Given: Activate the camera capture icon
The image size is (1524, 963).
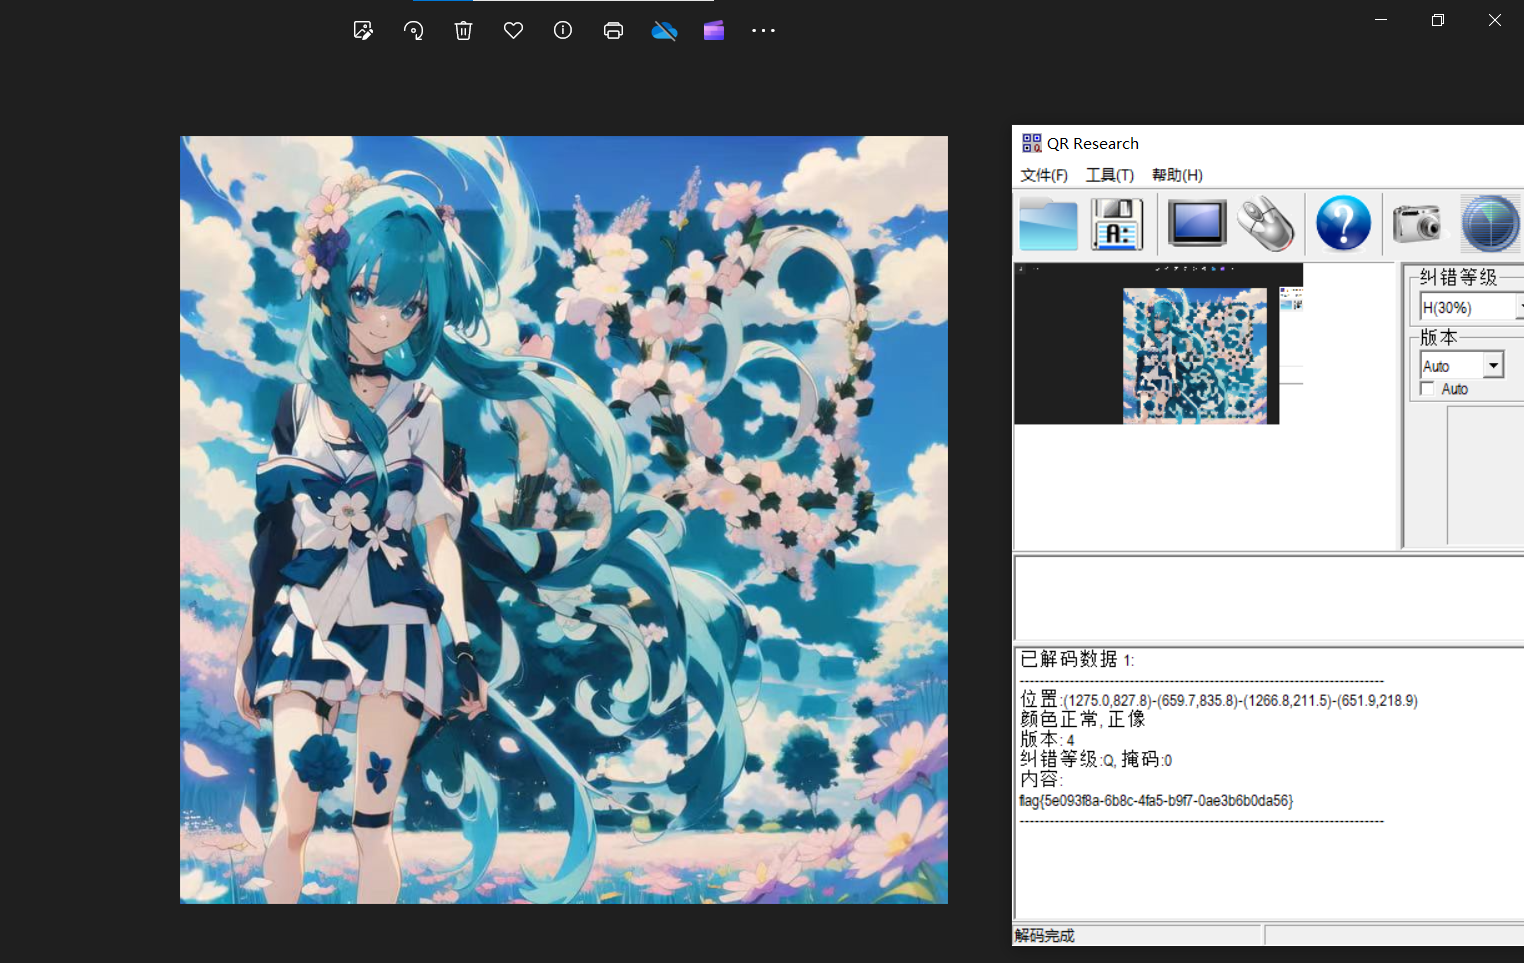Looking at the screenshot, I should [1417, 223].
